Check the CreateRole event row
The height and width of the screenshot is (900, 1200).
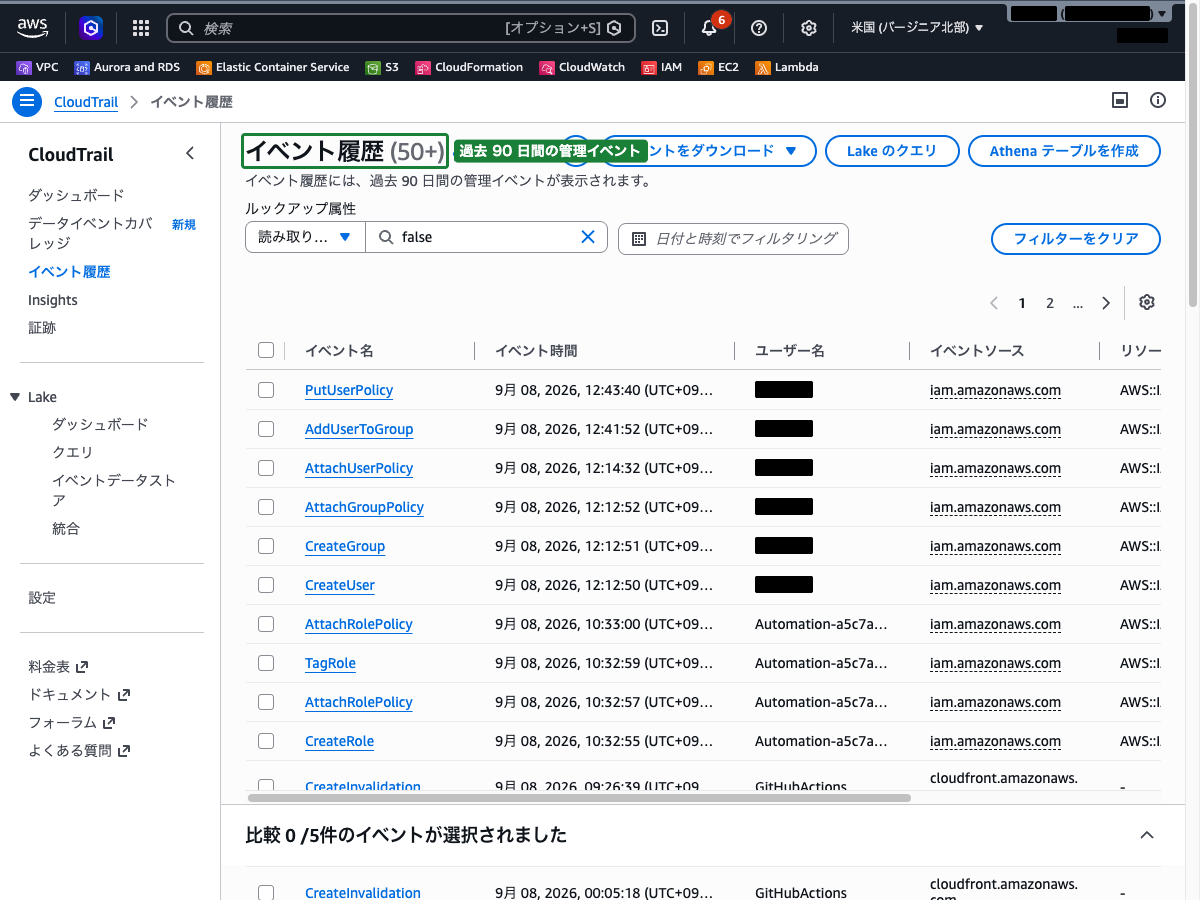click(266, 741)
